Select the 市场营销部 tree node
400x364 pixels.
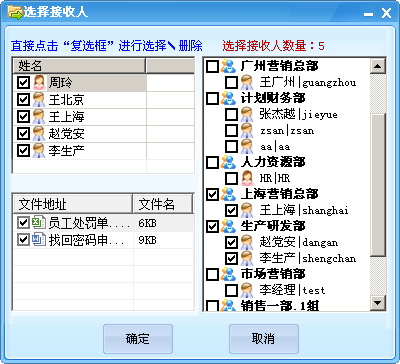[x=273, y=274]
